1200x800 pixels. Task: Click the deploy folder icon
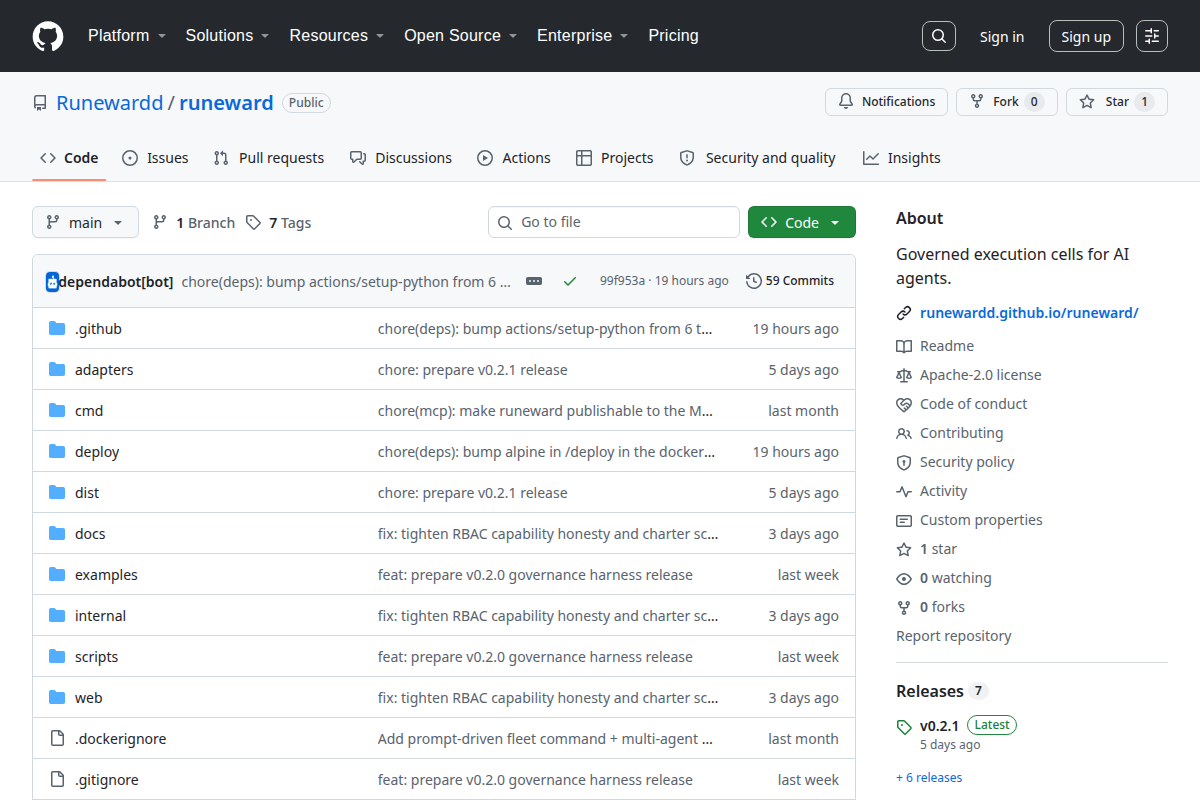point(57,452)
